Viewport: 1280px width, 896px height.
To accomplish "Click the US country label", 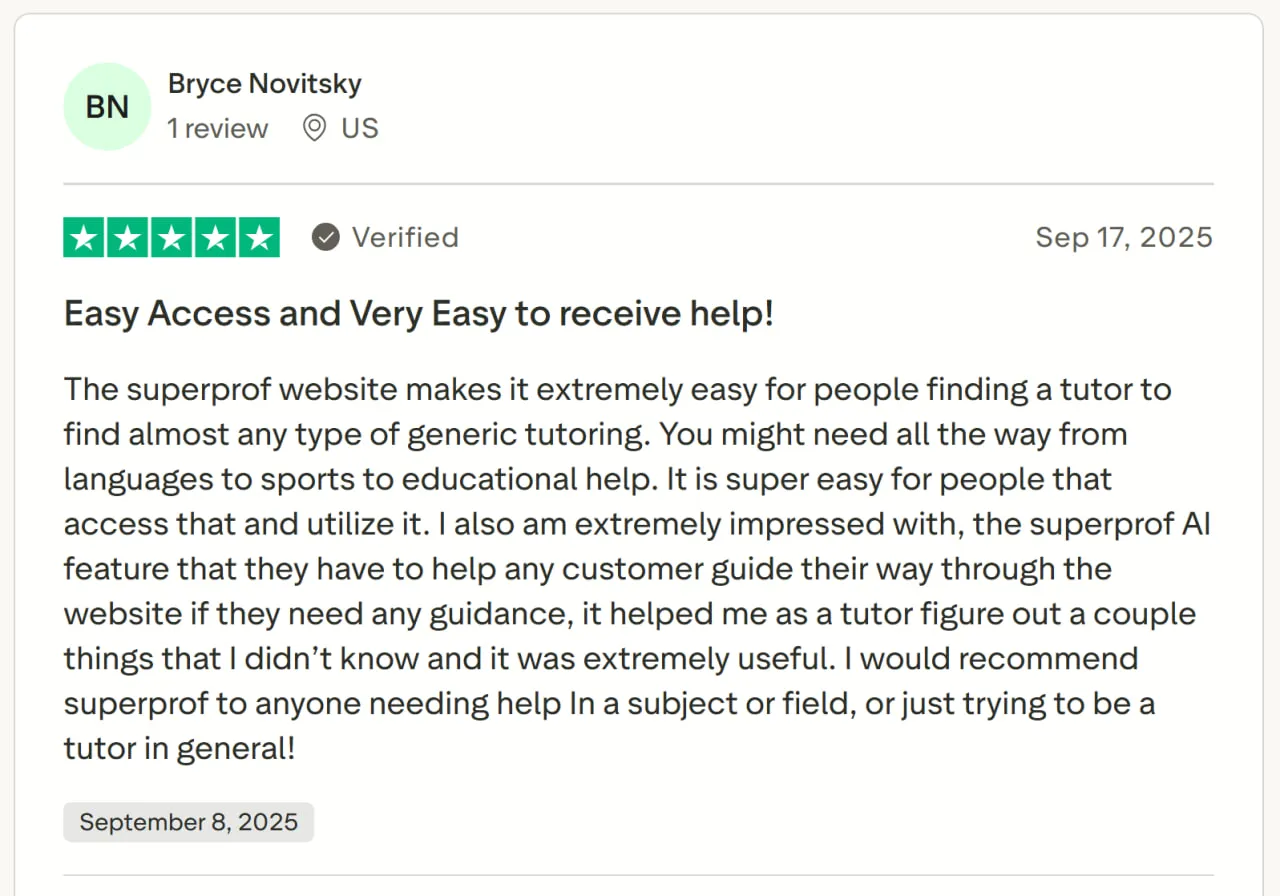I will click(x=360, y=128).
